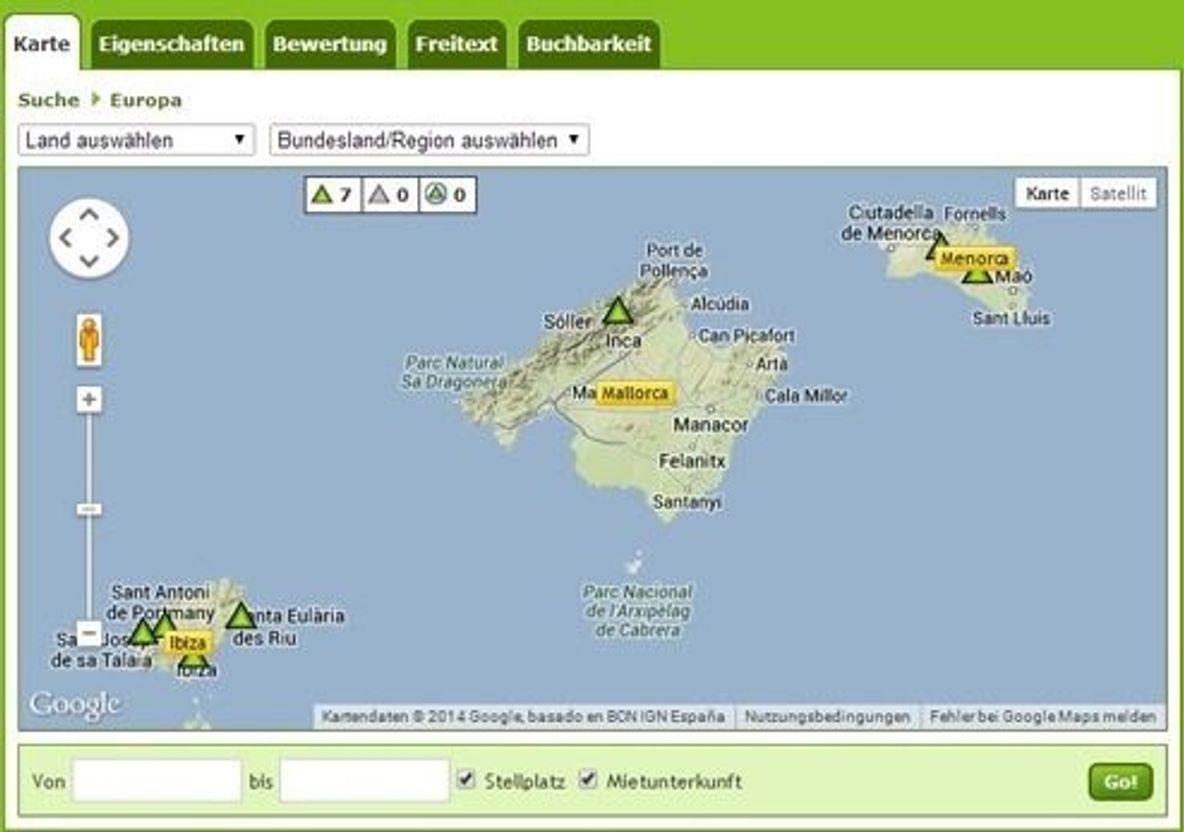Focus the 'Von' date input field
Image resolution: width=1184 pixels, height=832 pixels.
click(x=157, y=780)
